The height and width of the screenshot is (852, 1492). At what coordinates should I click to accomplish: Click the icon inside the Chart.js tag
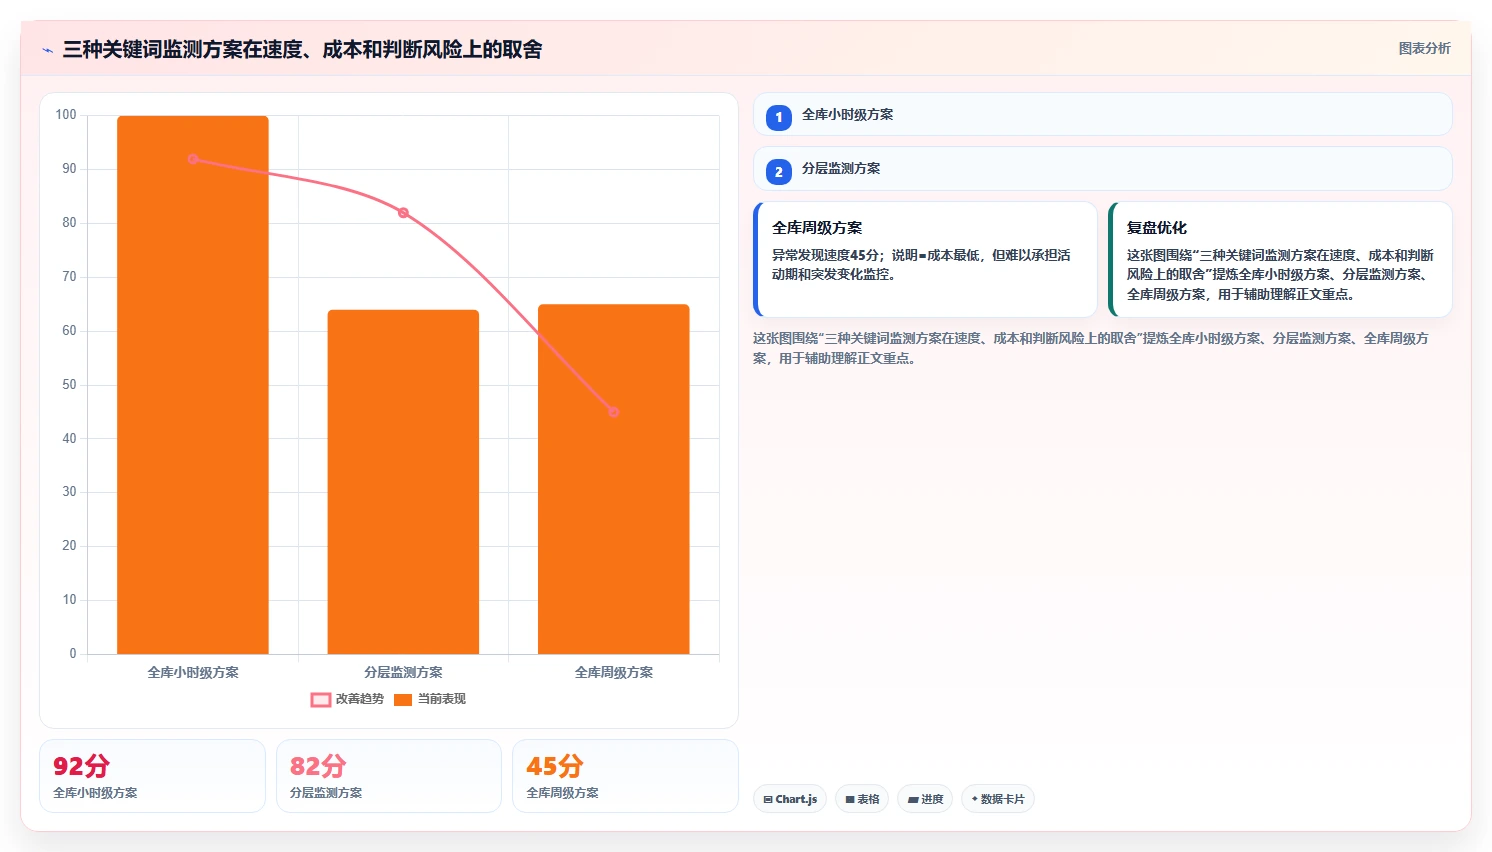[x=768, y=800]
